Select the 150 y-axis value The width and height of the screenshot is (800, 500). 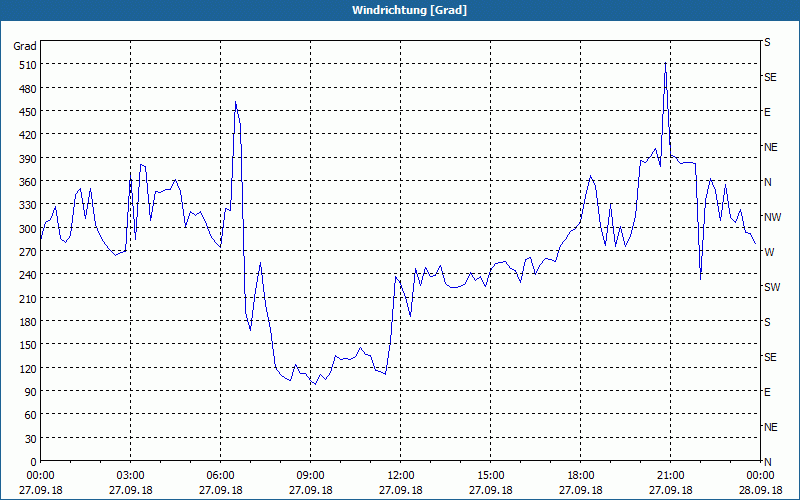[x=28, y=345]
